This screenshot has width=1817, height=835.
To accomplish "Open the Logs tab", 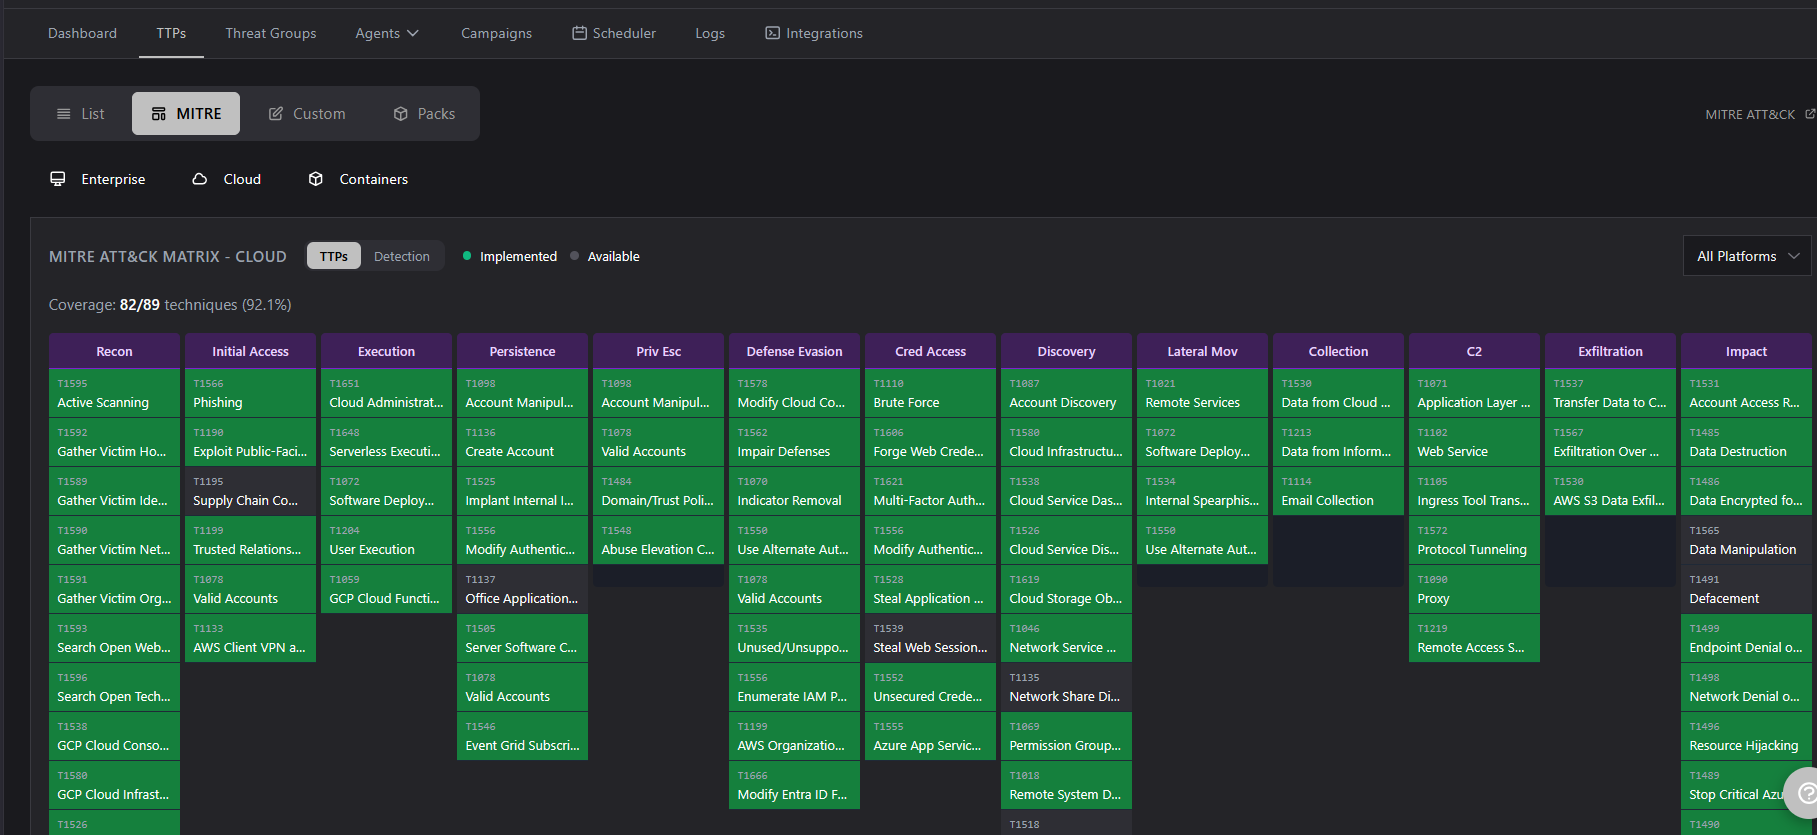I will [x=710, y=33].
